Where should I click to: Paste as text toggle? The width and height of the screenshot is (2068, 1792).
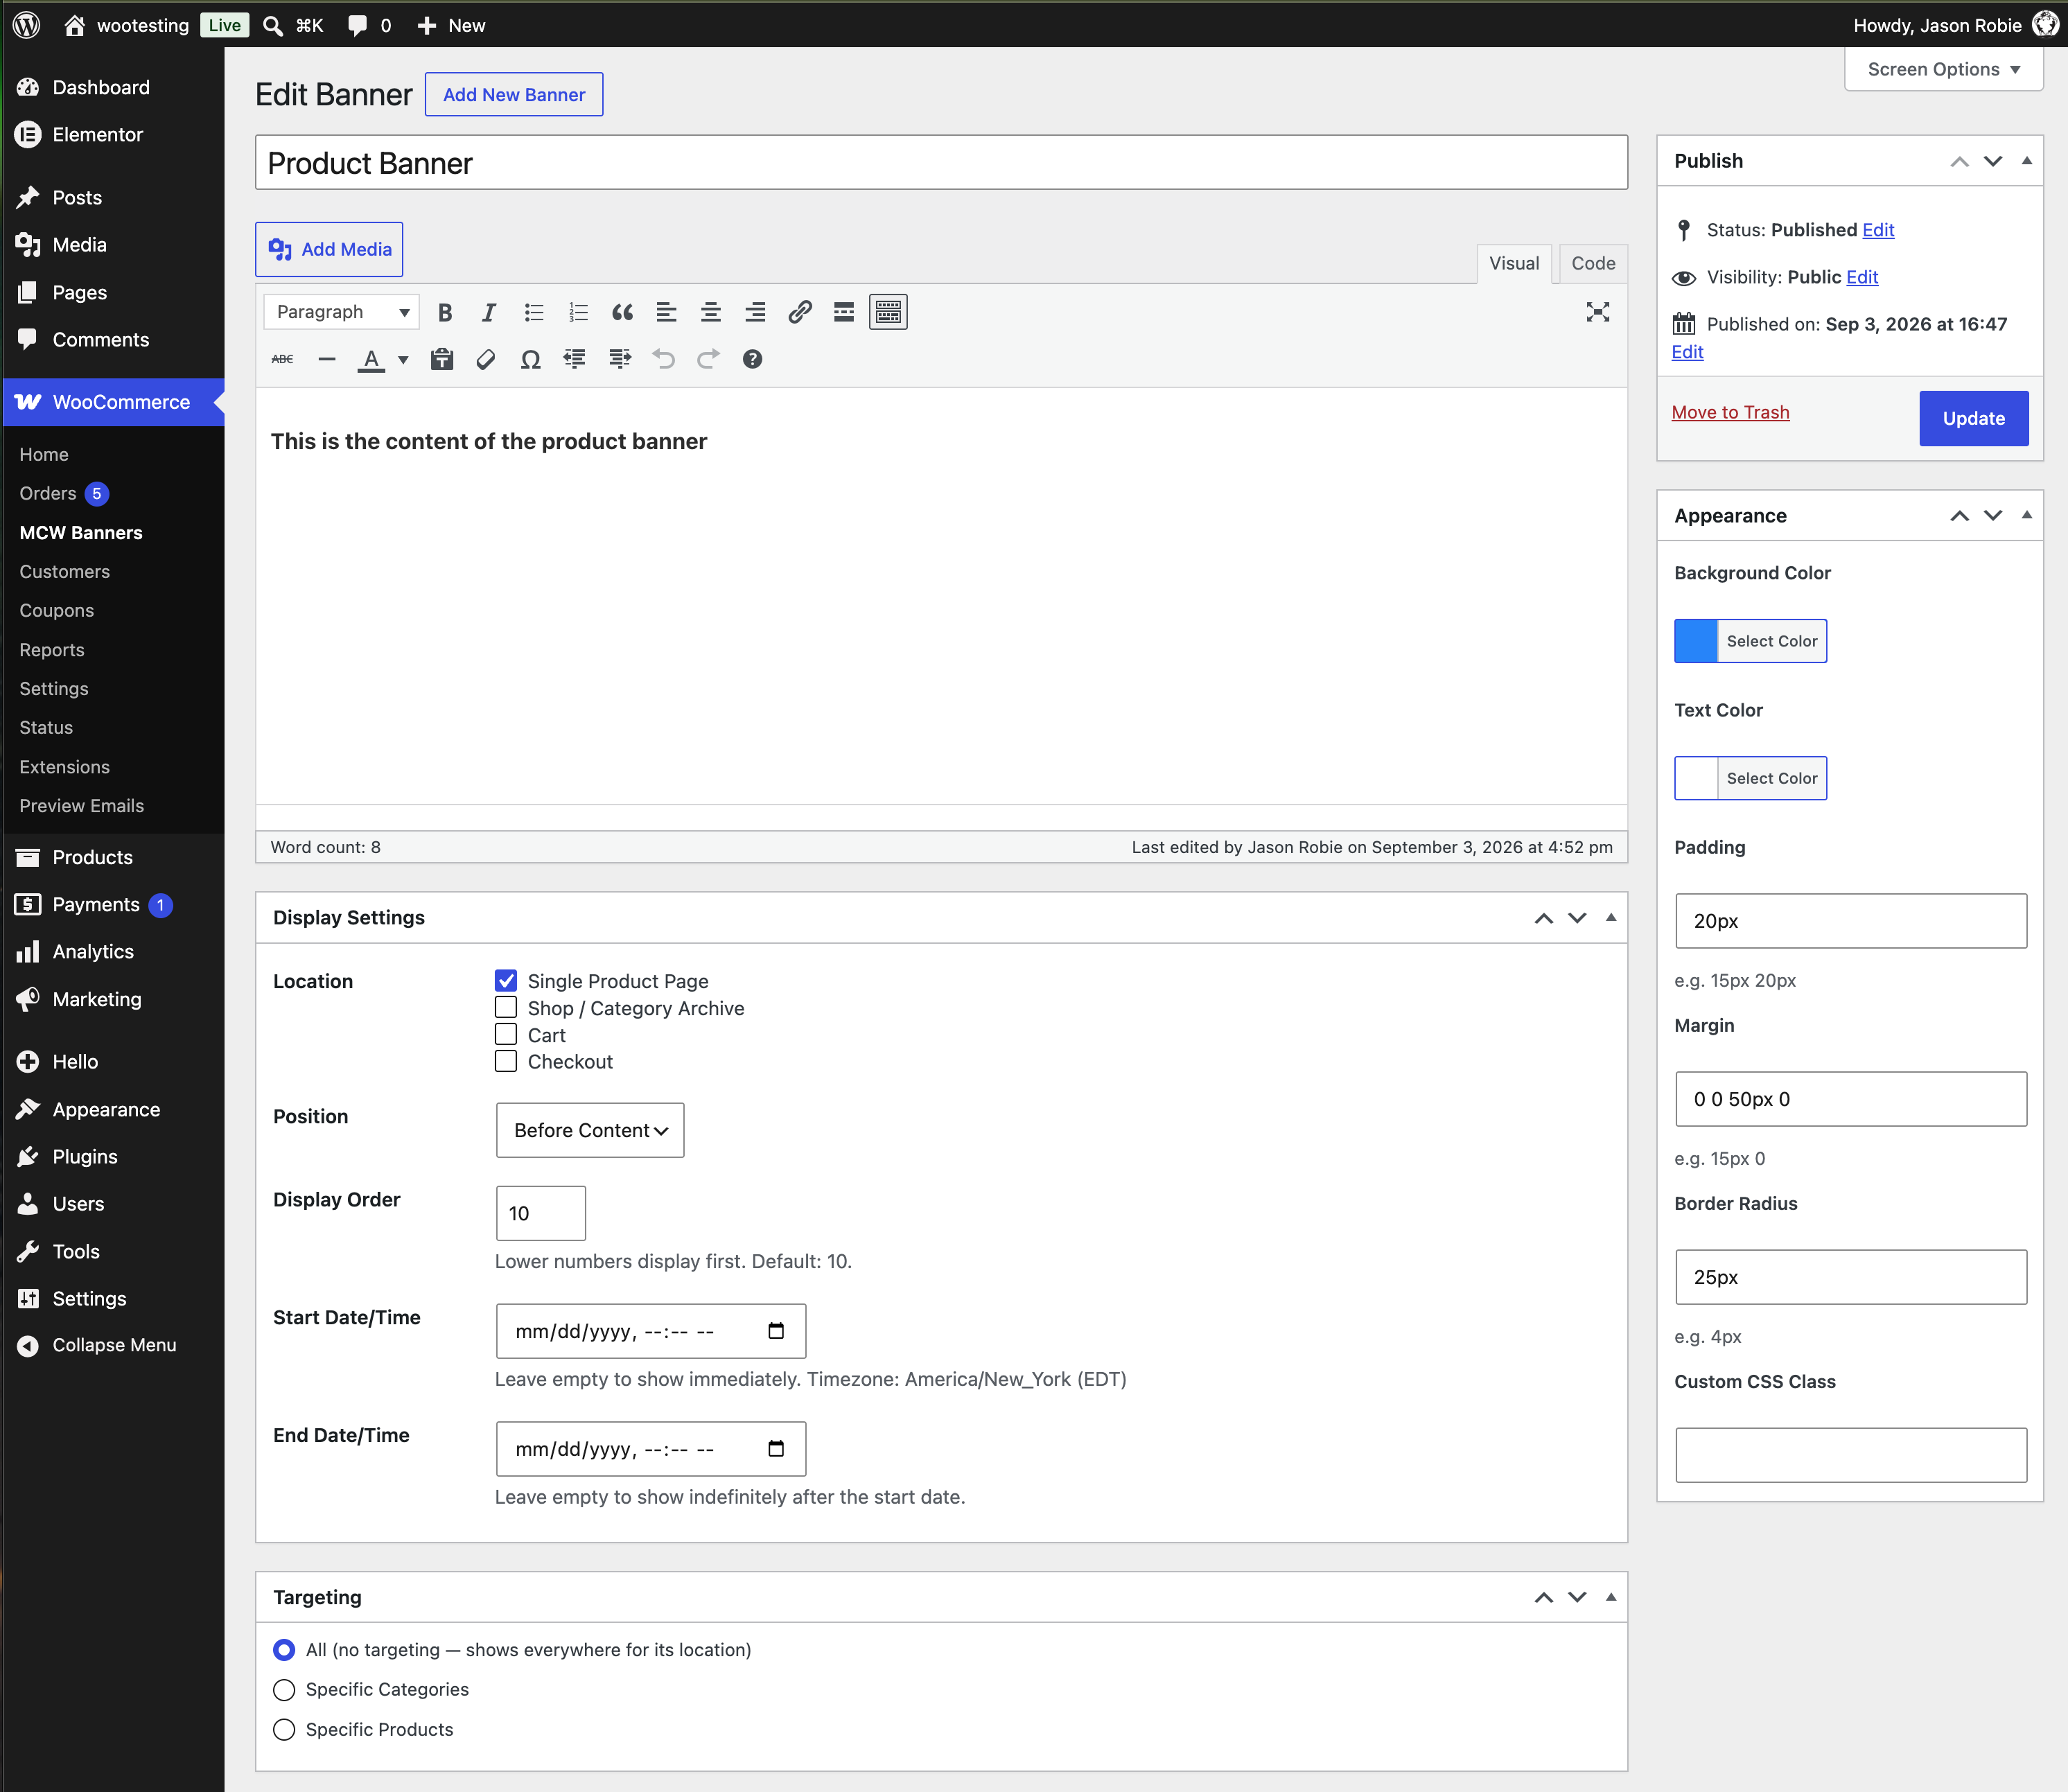442,359
